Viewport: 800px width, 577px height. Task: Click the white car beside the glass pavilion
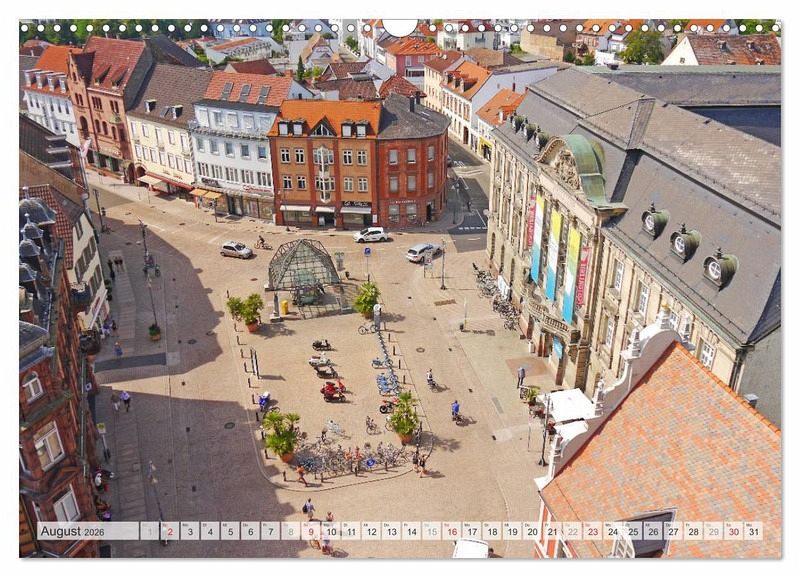click(x=236, y=249)
